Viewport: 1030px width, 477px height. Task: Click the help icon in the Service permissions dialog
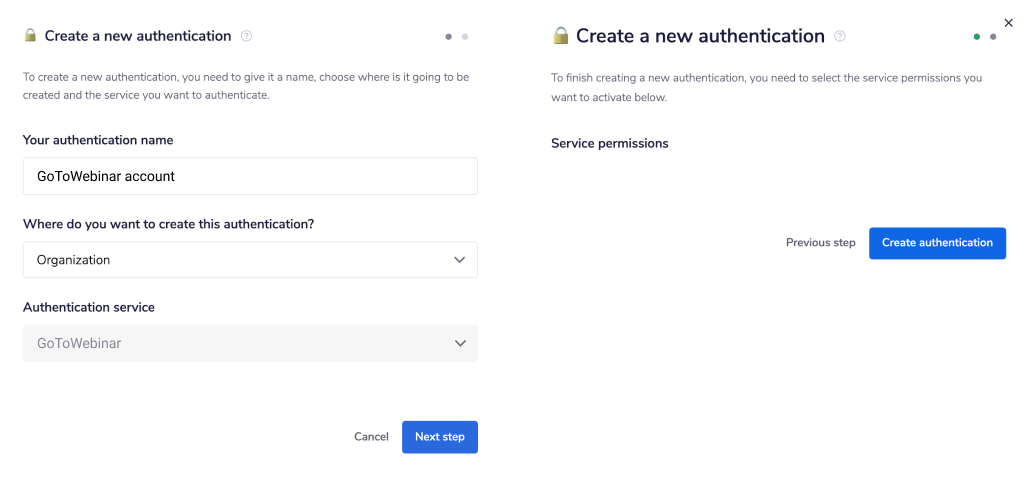tap(840, 36)
